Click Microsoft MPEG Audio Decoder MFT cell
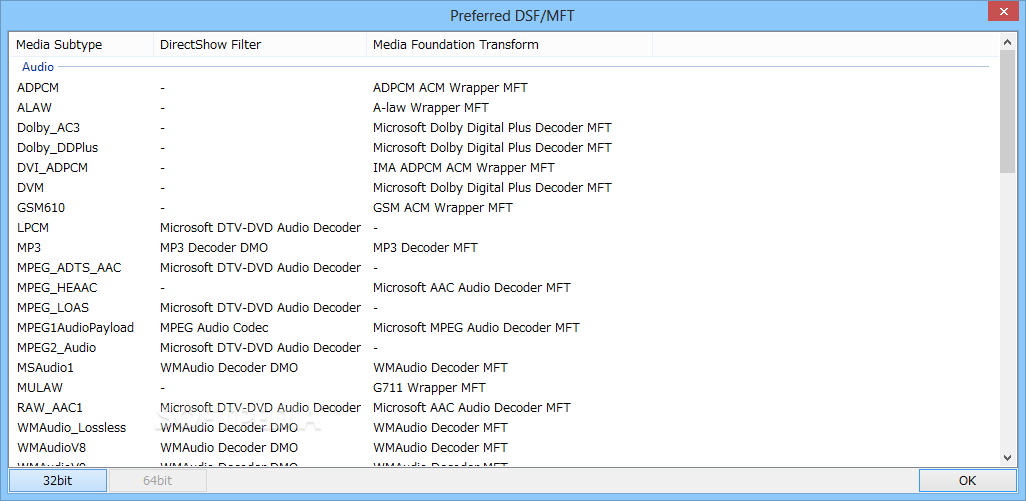 pyautogui.click(x=476, y=327)
